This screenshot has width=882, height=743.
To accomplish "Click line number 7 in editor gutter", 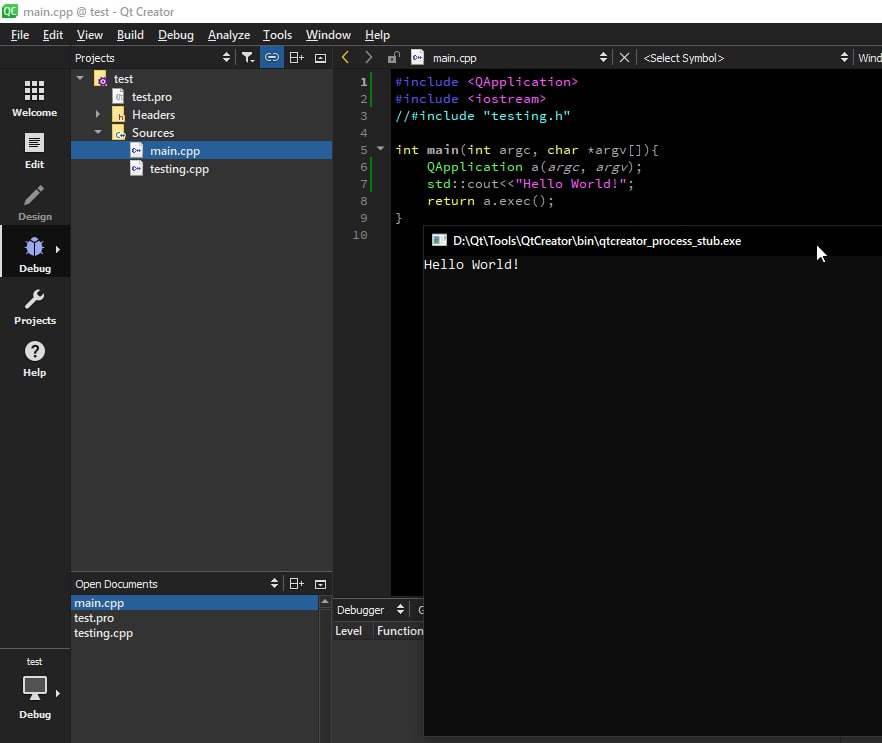I will point(363,184).
